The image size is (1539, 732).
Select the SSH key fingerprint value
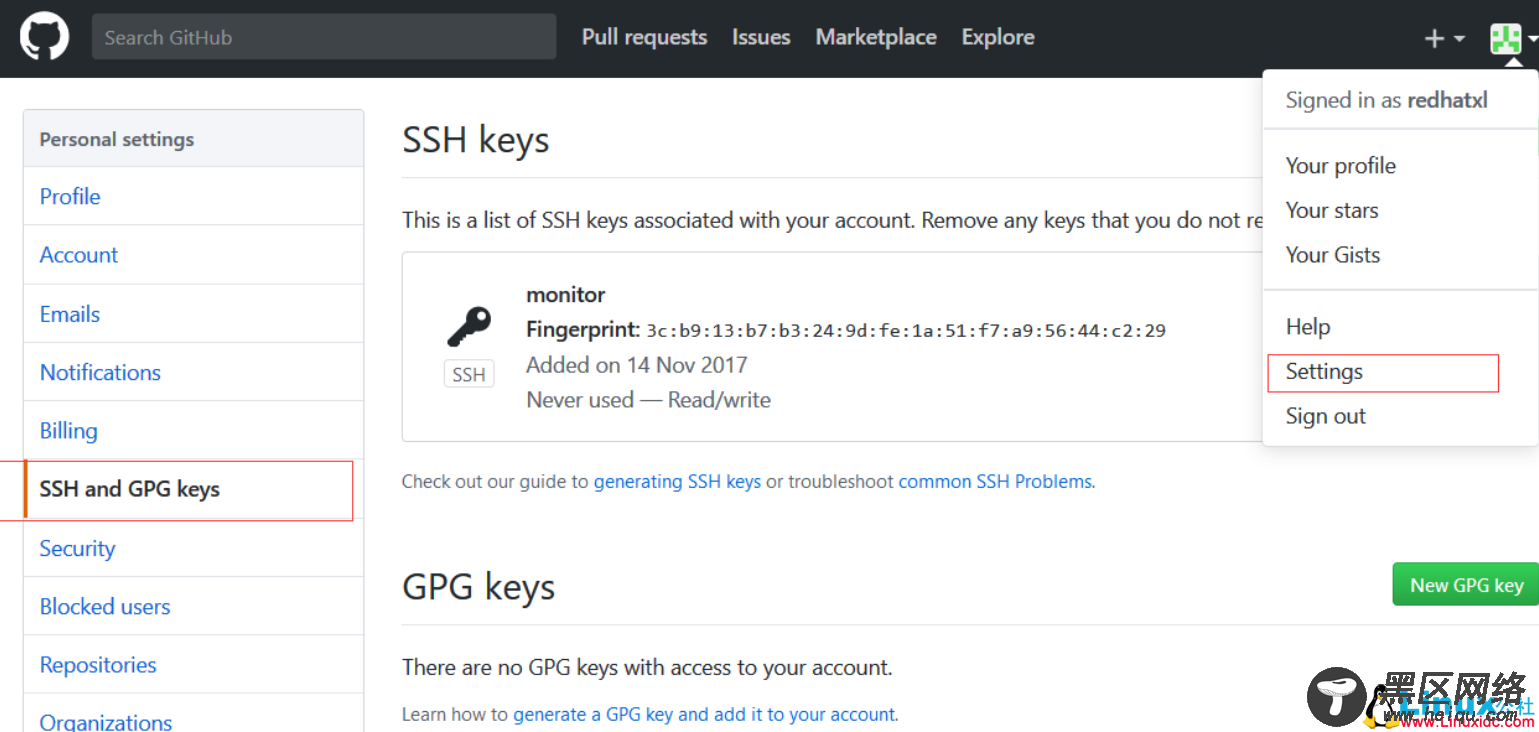tap(906, 330)
